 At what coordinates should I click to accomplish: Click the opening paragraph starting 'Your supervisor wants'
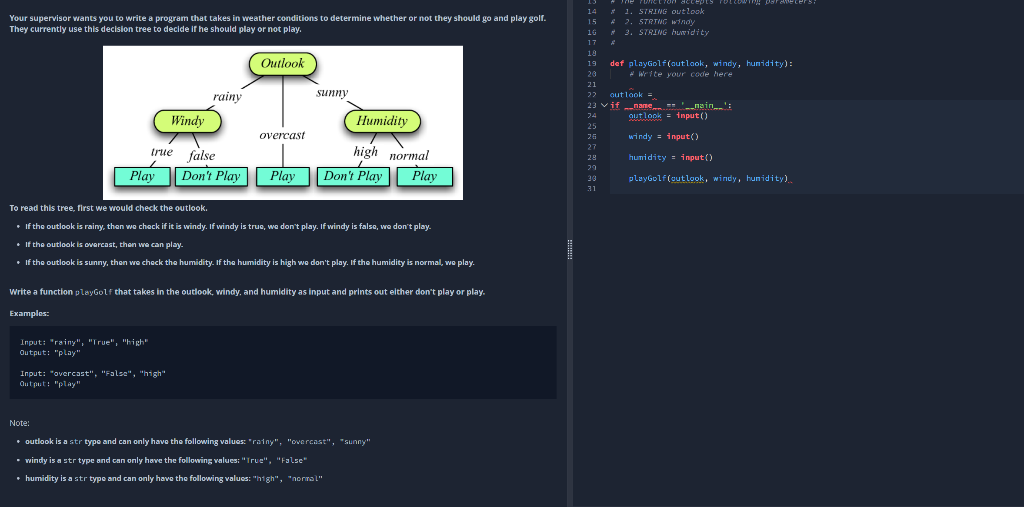(x=278, y=24)
